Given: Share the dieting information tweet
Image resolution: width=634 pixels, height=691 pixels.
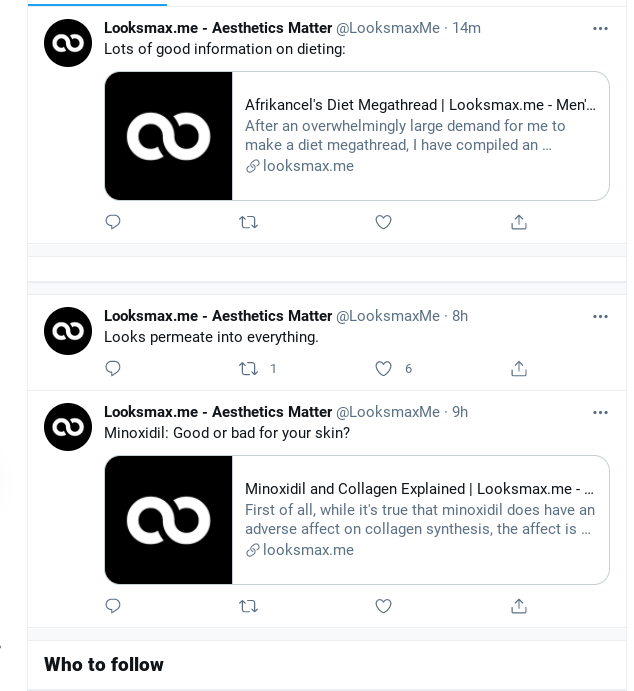Looking at the screenshot, I should click(518, 222).
